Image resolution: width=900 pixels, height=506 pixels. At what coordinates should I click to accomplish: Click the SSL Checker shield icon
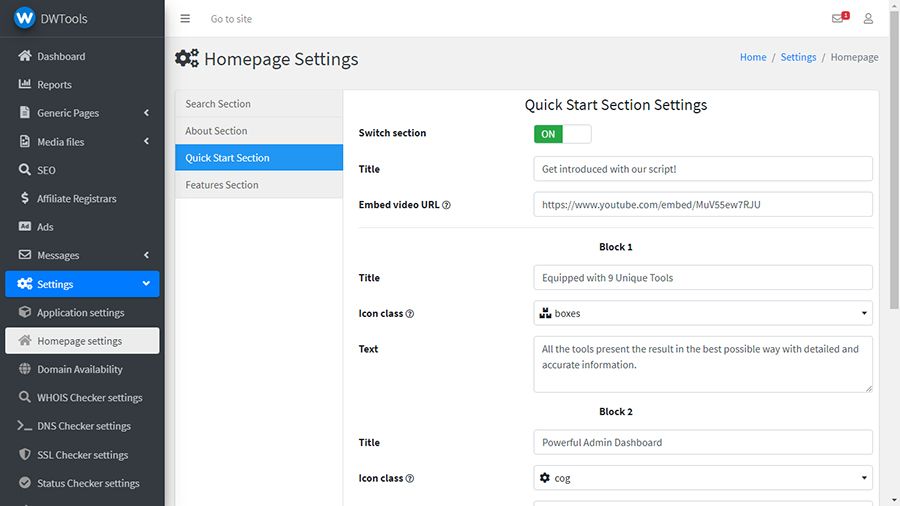pos(25,455)
